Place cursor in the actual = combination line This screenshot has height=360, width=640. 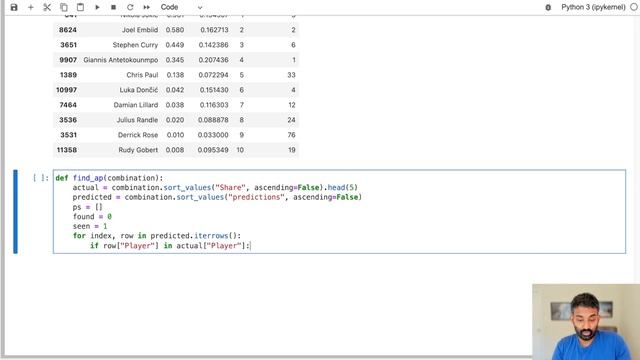(x=215, y=188)
